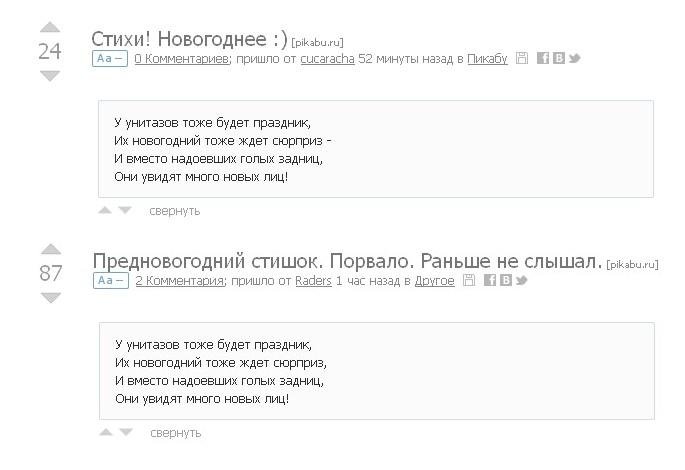
Task: Upvote the post 'Стихи! Новогоднее :)'
Action: click(x=50, y=28)
